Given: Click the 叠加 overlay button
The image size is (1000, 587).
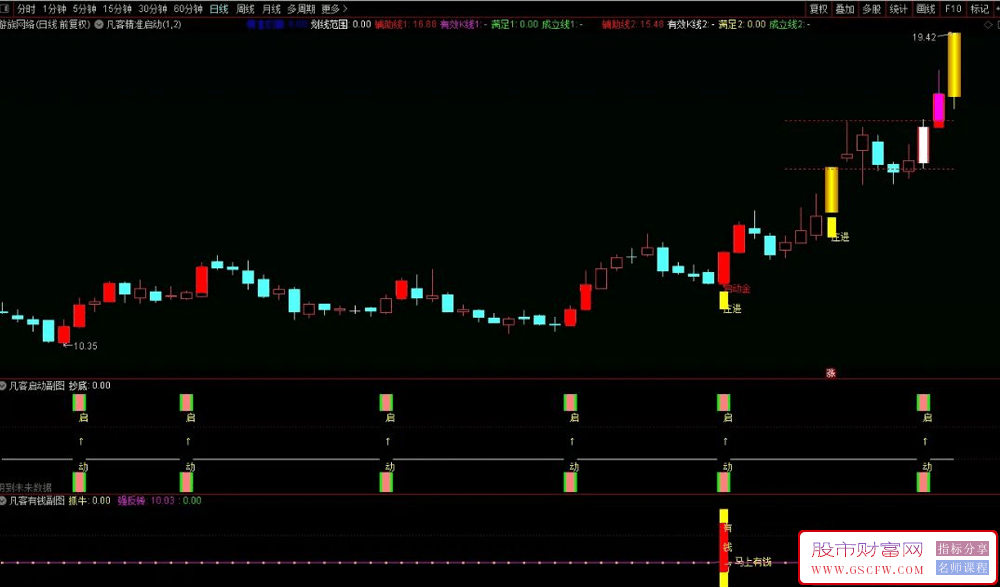Looking at the screenshot, I should click(x=845, y=9).
